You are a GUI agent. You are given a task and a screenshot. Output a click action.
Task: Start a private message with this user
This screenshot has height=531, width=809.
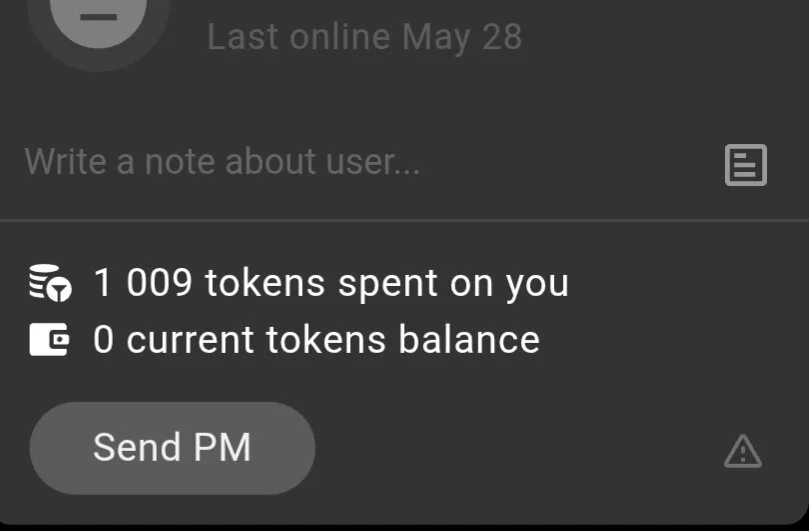172,448
